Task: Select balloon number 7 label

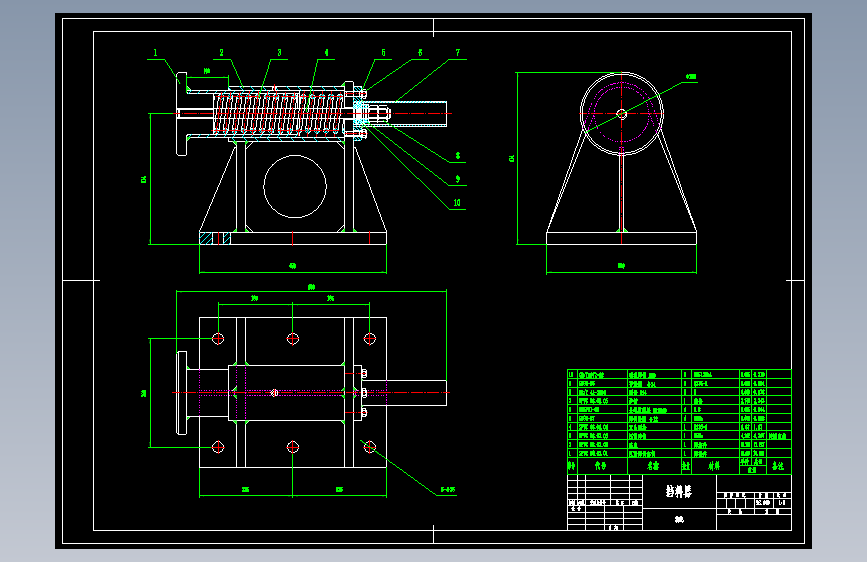Action: [x=458, y=53]
